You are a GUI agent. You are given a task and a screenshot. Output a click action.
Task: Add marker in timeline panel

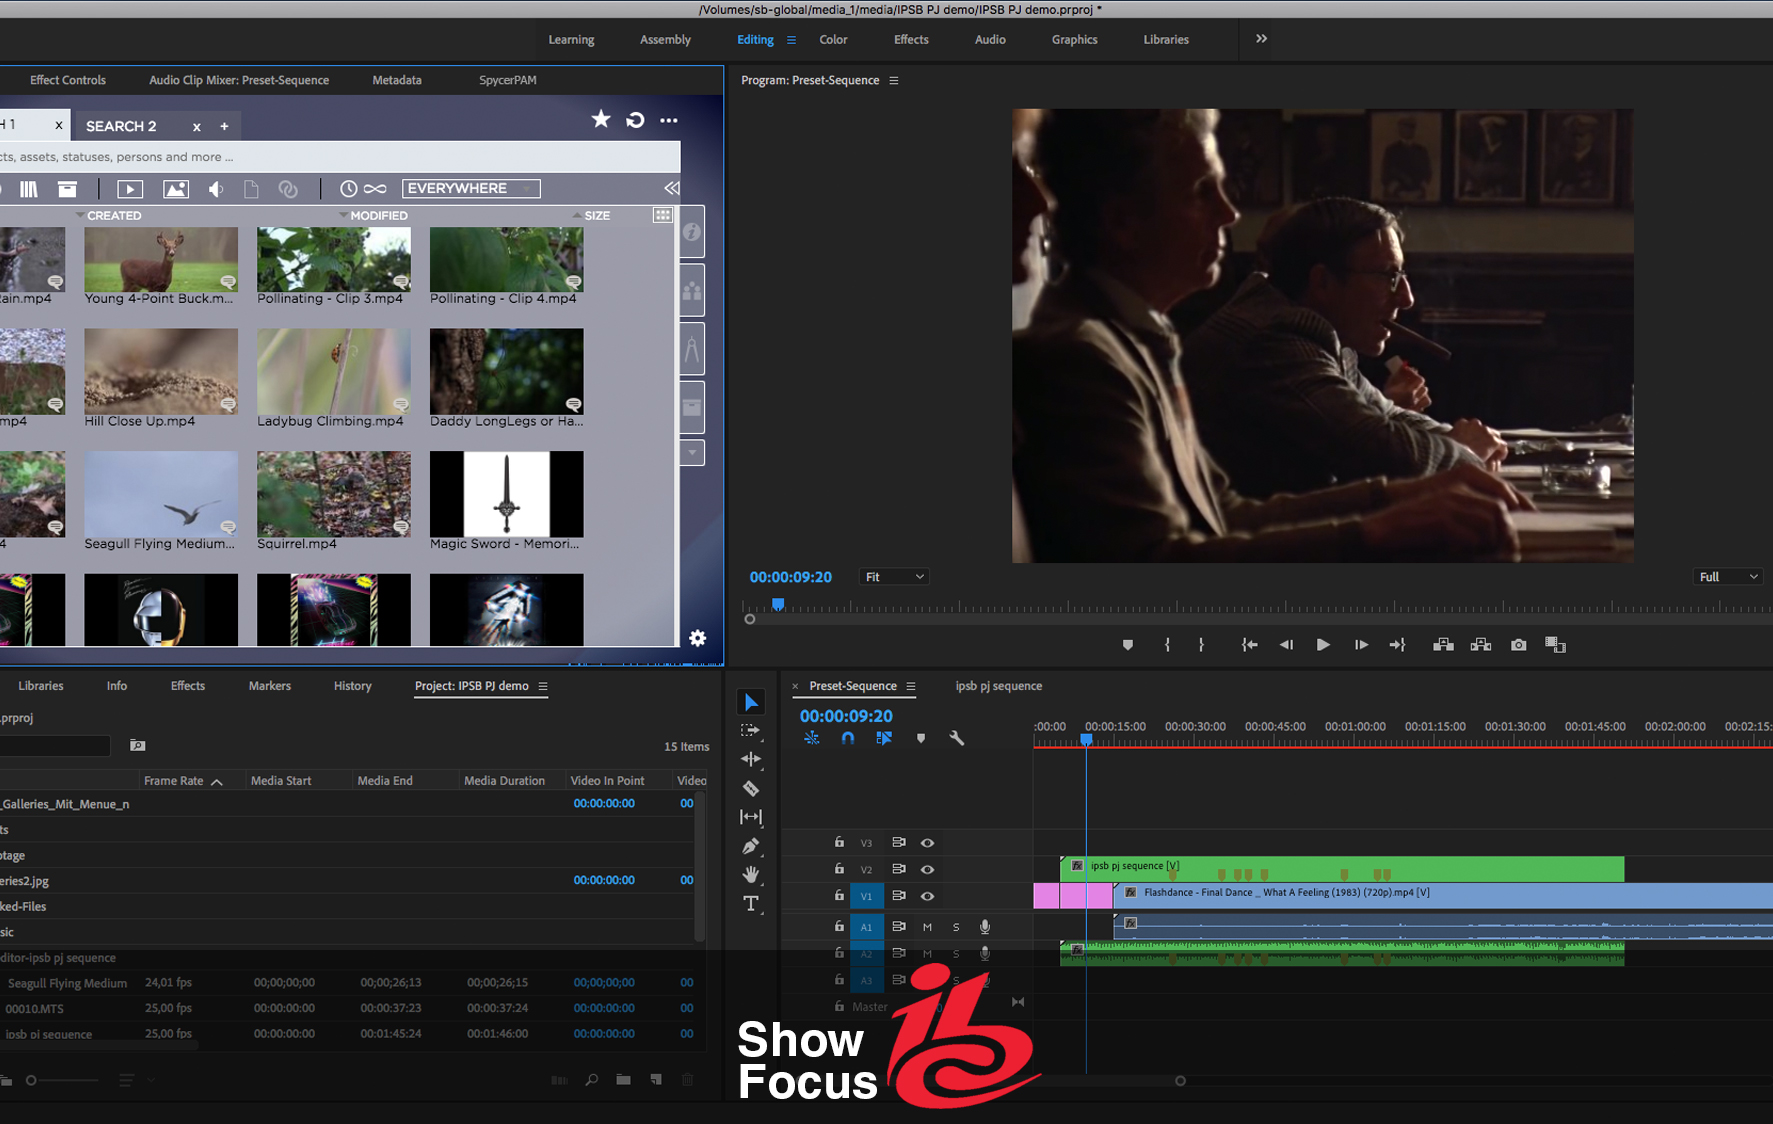point(921,738)
